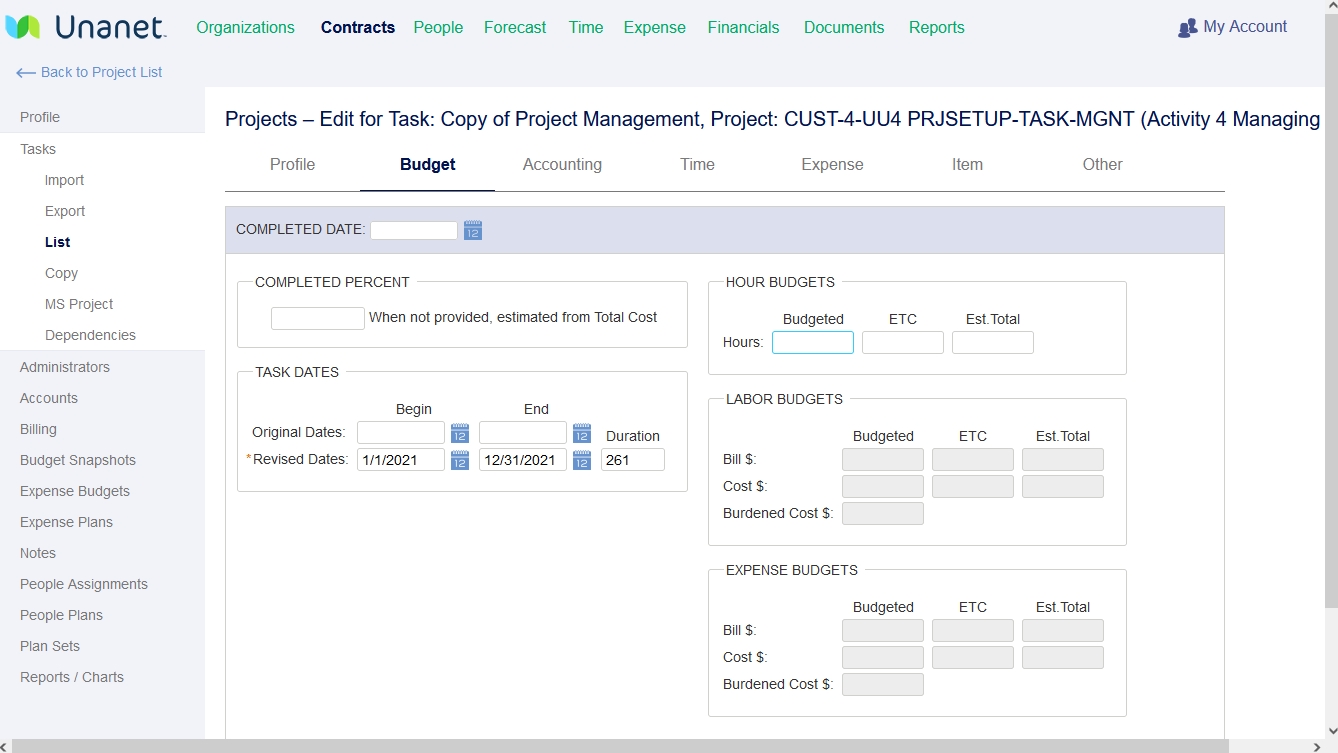Open the calendar for Original Dates End

(x=581, y=432)
